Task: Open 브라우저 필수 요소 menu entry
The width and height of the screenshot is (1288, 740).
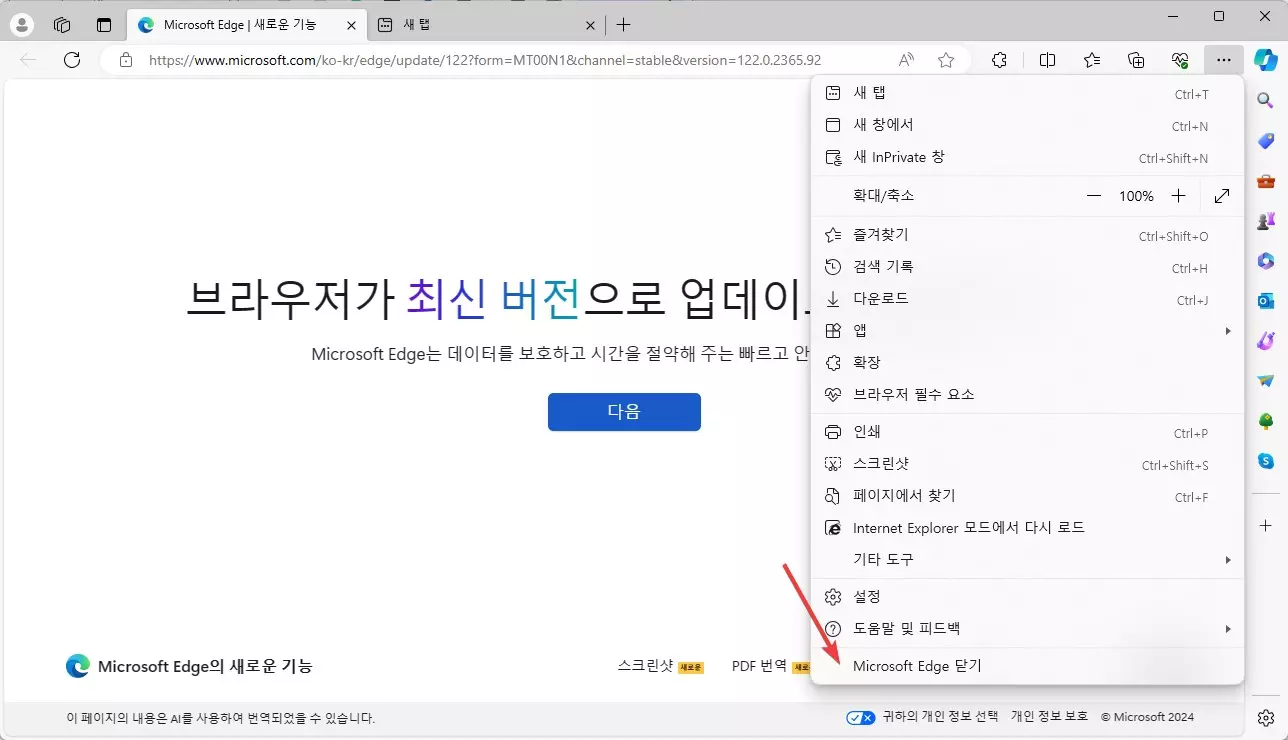Action: pos(1028,394)
